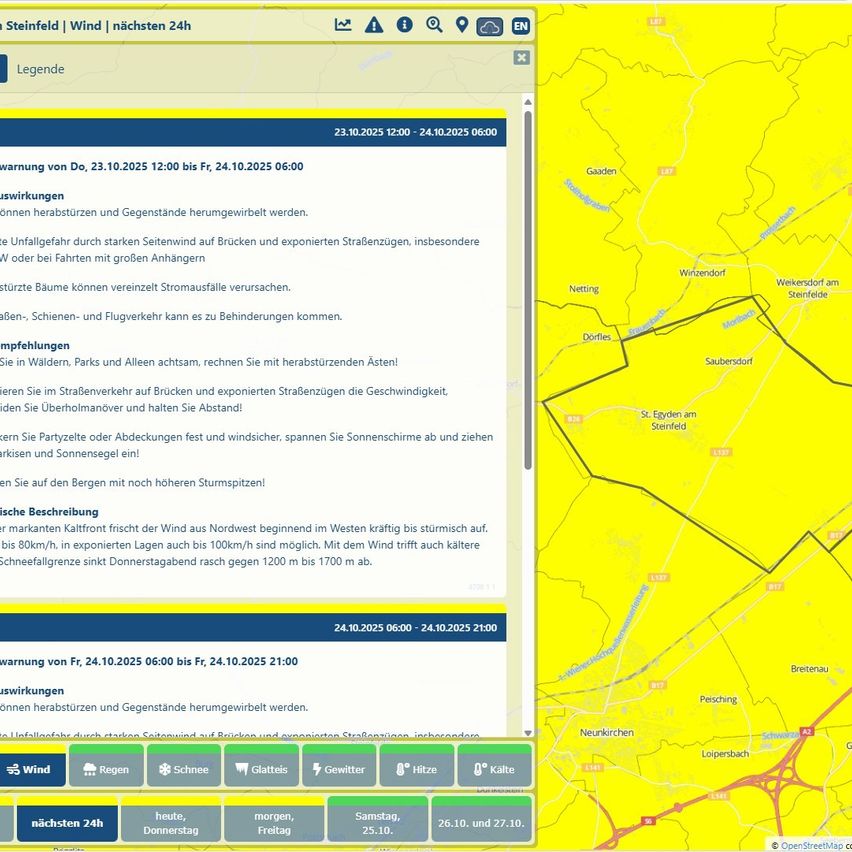Viewport: 852px width, 852px height.
Task: Open the OpenStreetMap attribution link
Action: [811, 846]
